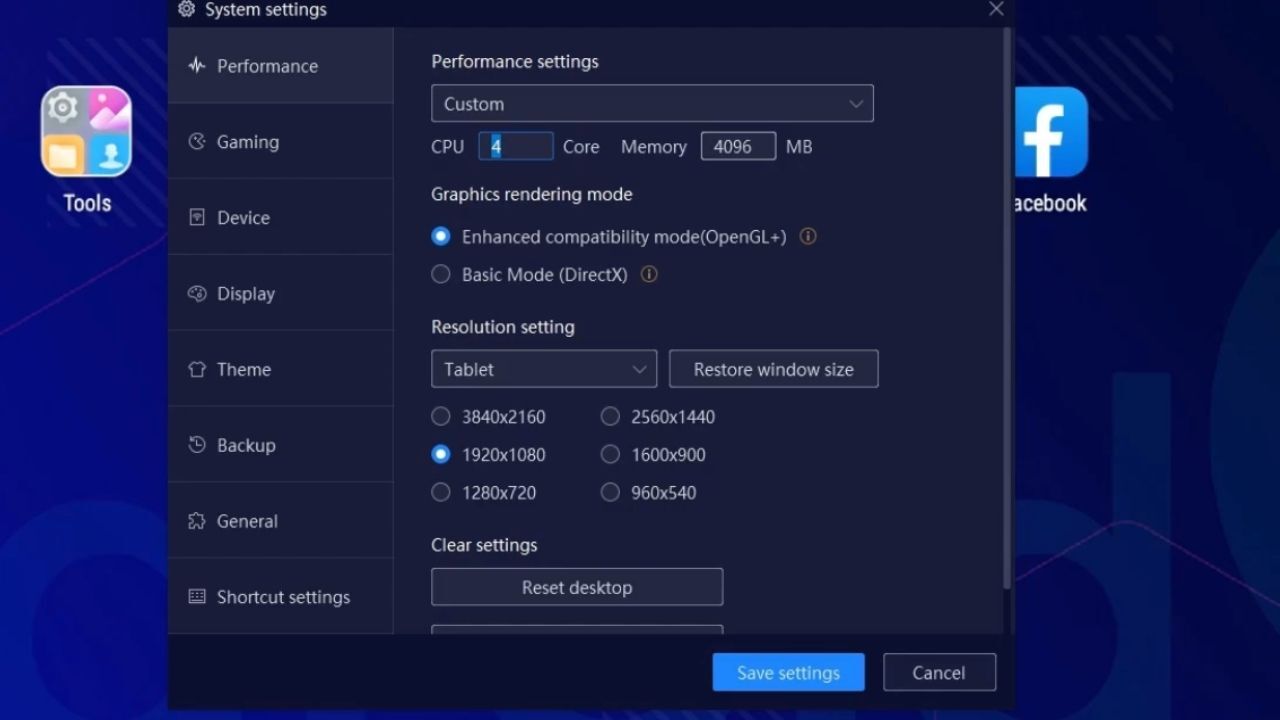Click the Backup clock icon in sidebar
This screenshot has width=1280, height=720.
coord(197,446)
